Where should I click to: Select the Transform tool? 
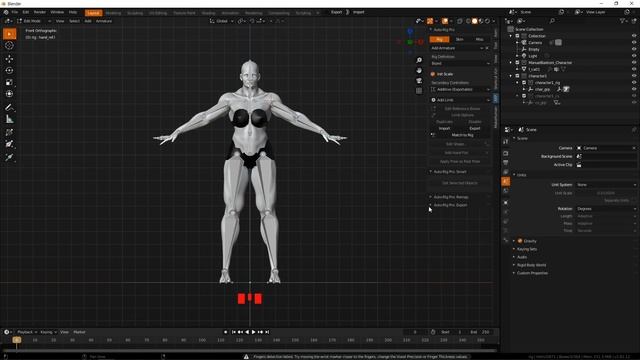coord(9,94)
